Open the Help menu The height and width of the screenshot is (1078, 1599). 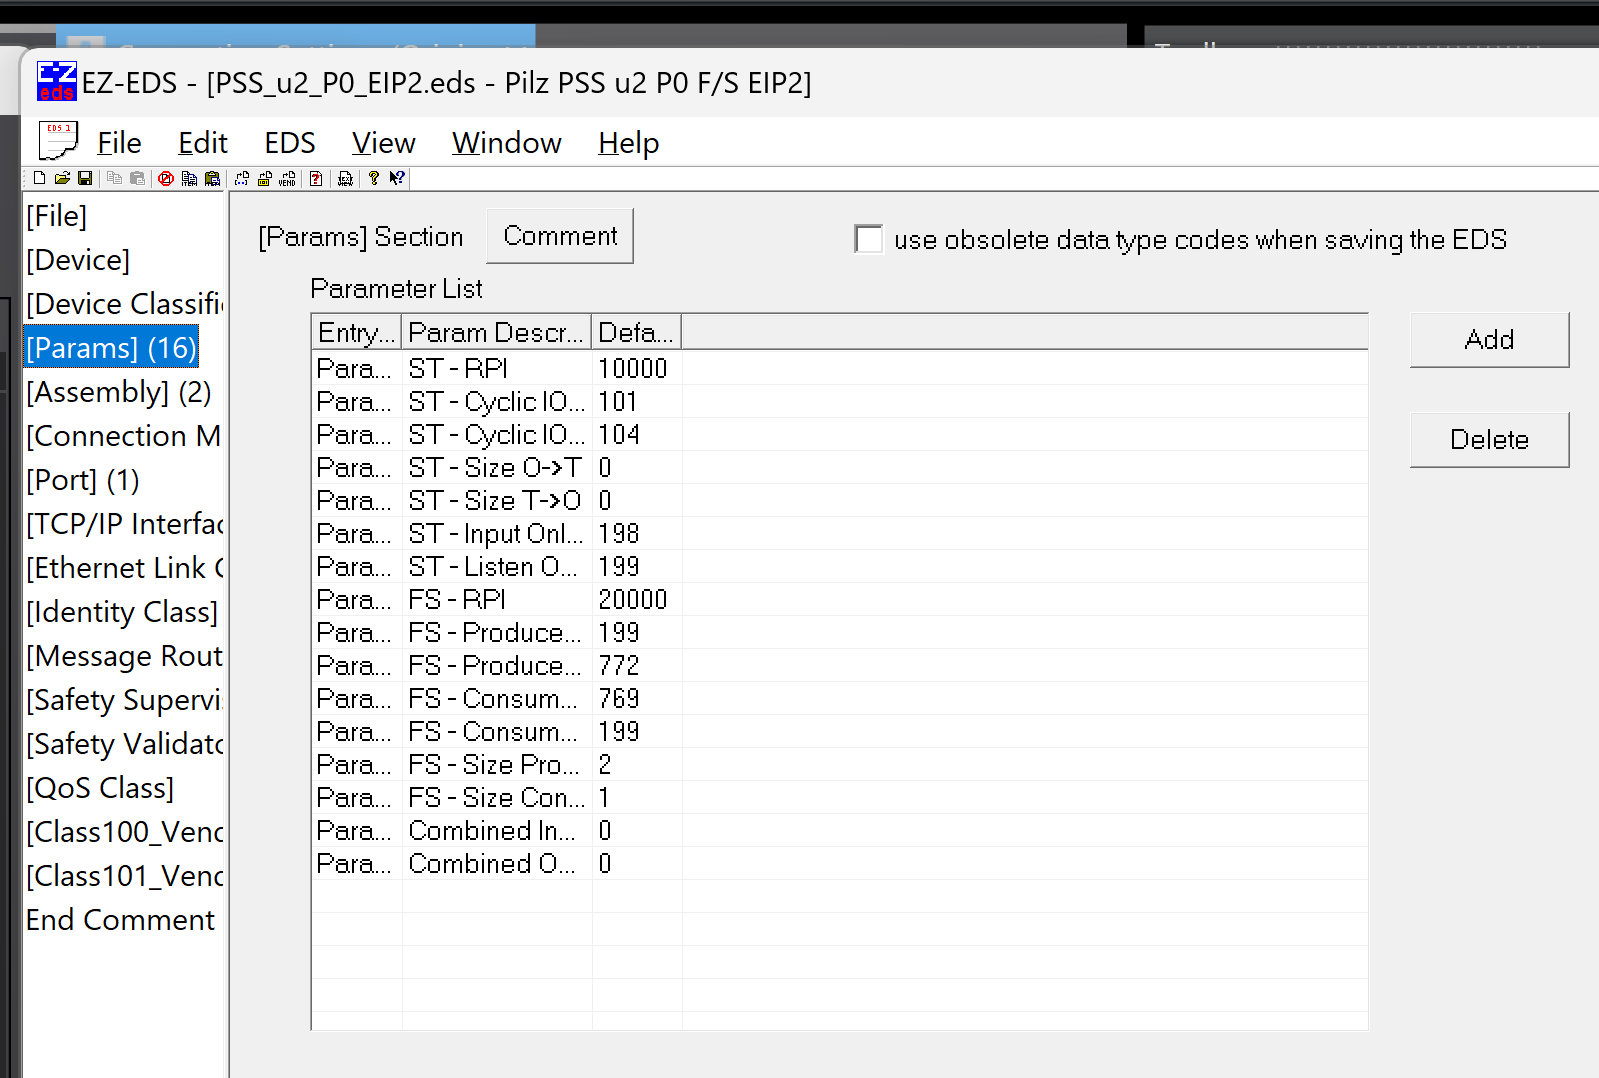pyautogui.click(x=629, y=143)
